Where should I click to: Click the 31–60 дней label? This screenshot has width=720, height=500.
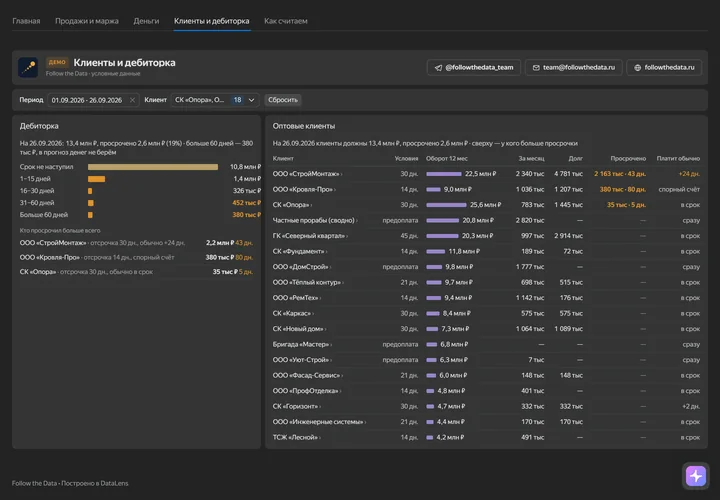tap(37, 203)
